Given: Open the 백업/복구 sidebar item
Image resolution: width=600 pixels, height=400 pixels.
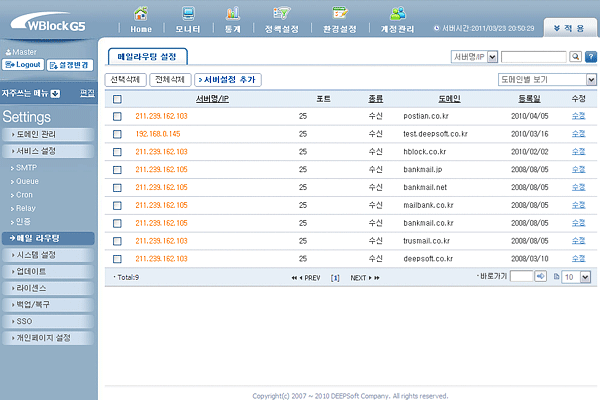Looking at the screenshot, I should tap(48, 305).
